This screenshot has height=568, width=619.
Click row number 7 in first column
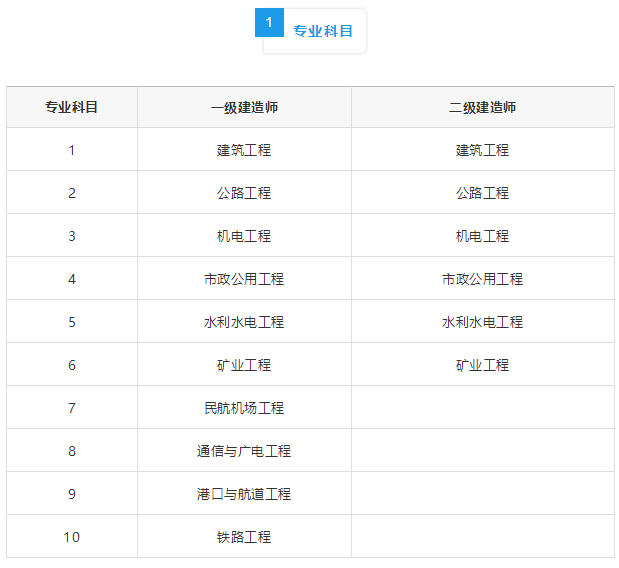click(72, 408)
